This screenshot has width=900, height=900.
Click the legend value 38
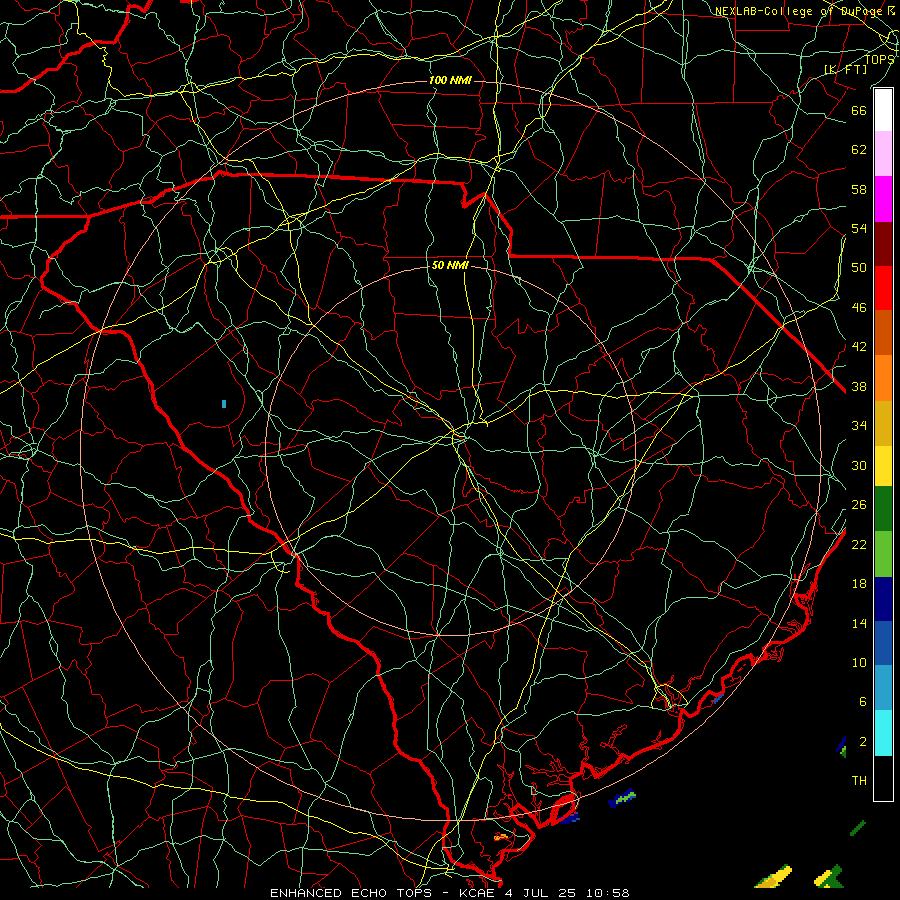859,386
